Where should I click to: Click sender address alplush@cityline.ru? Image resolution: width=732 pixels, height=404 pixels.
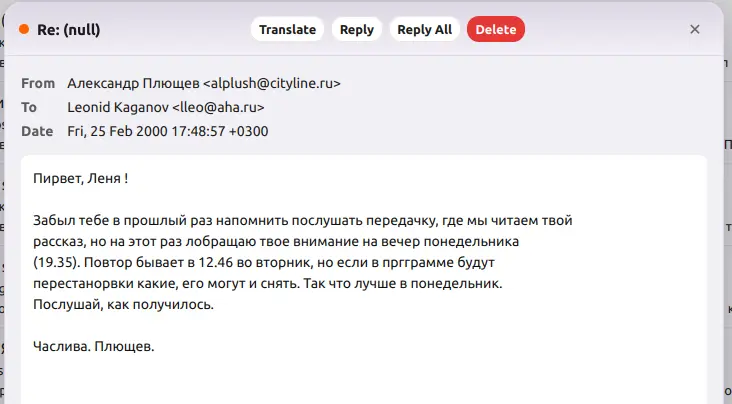click(x=272, y=83)
